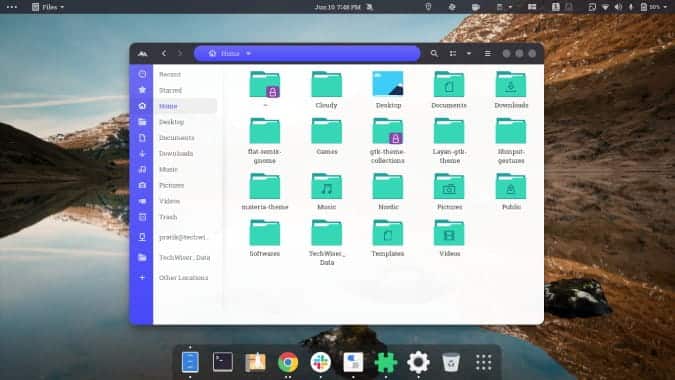
Task: Open pratik@techwi... network location in sidebar
Action: pos(183,237)
